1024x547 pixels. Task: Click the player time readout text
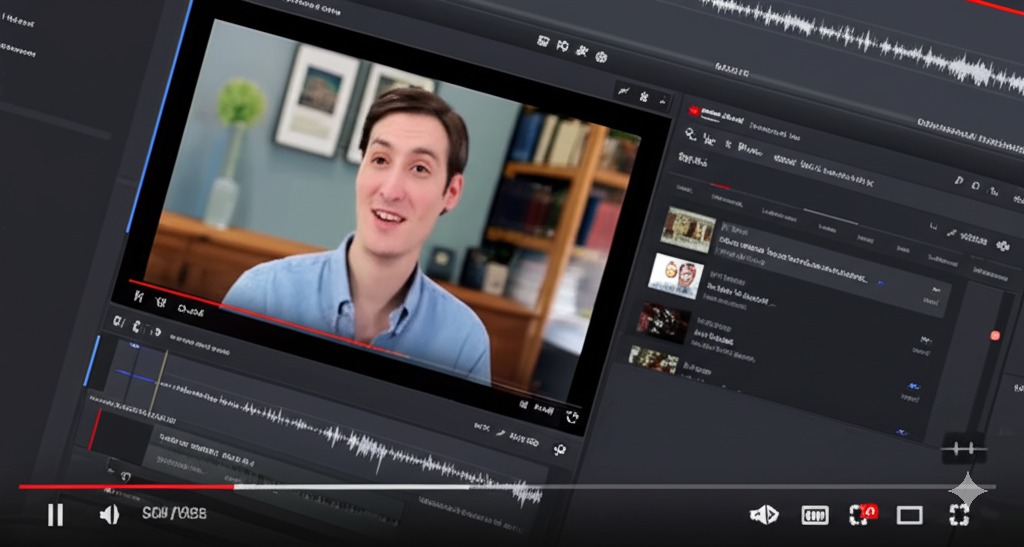(x=174, y=513)
